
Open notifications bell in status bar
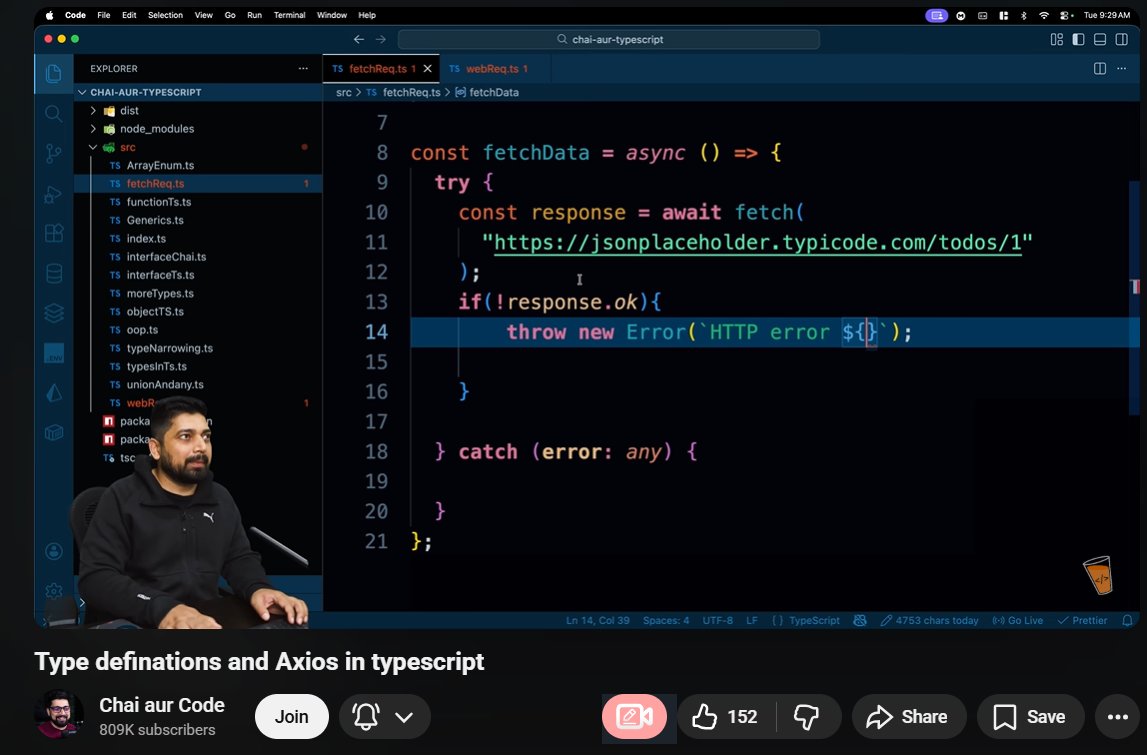tap(1127, 620)
